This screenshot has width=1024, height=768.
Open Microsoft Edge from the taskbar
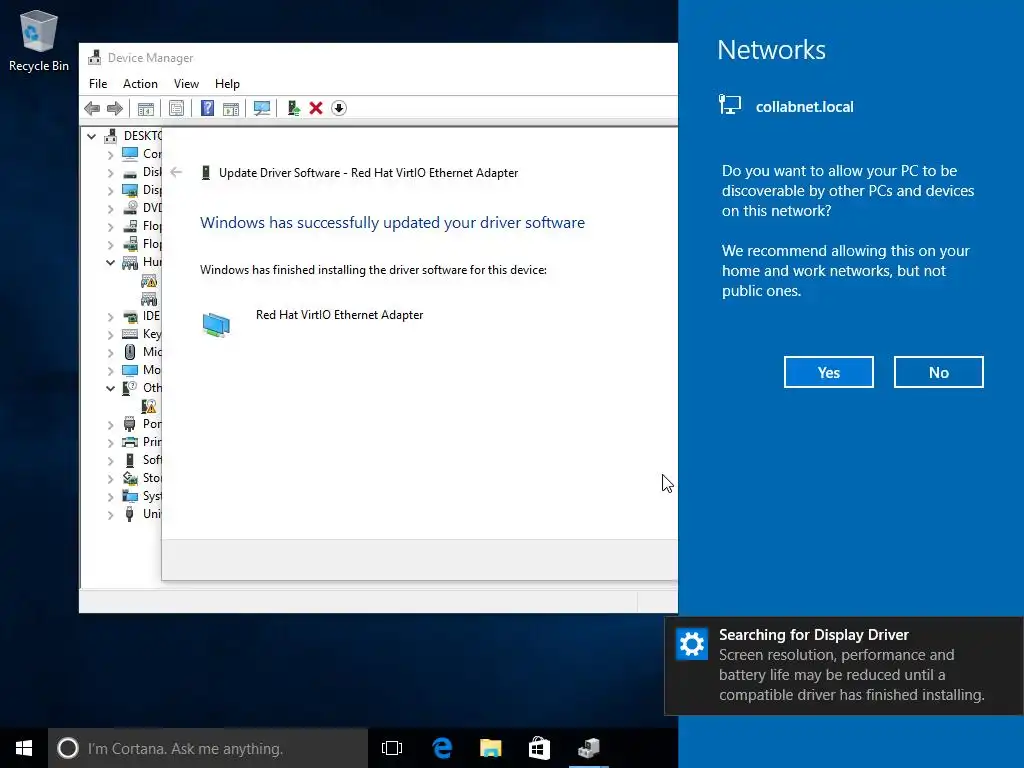tap(442, 748)
